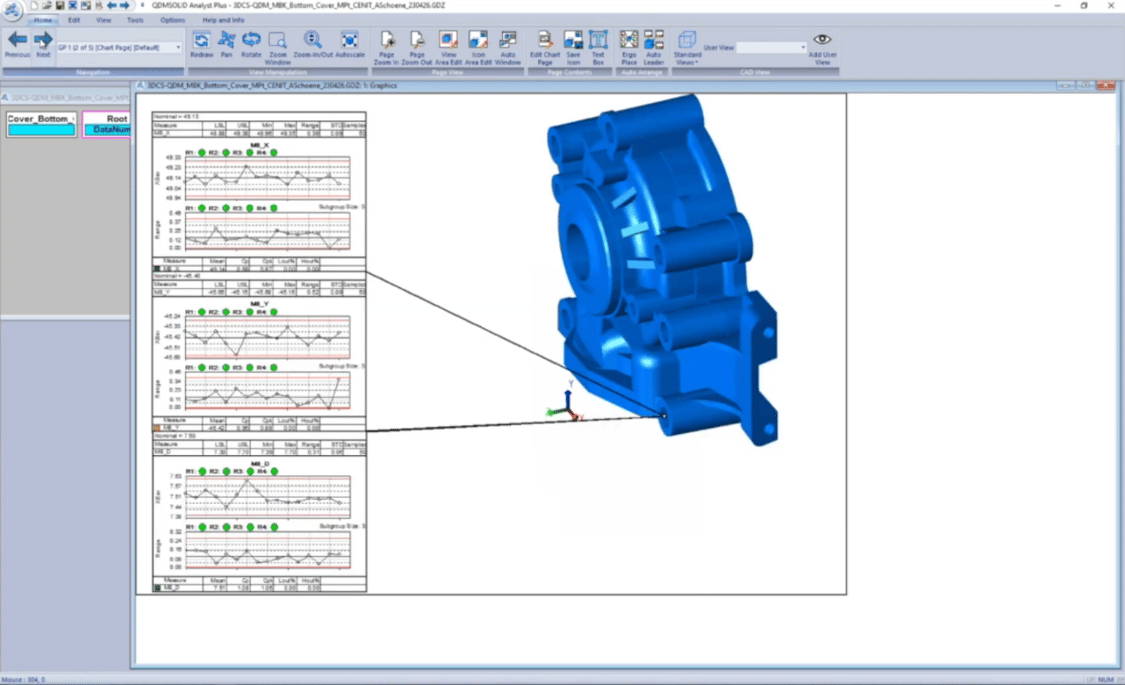Select Cover_Bottom in the left panel
The height and width of the screenshot is (685, 1125).
(x=40, y=122)
